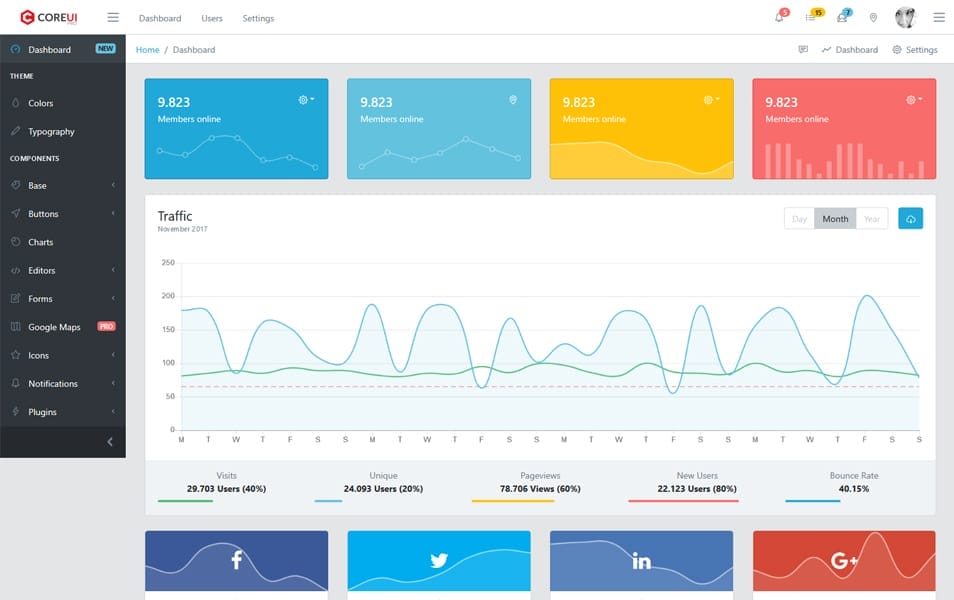This screenshot has height=600, width=954.
Task: Click Home in the breadcrumb
Action: tap(147, 49)
